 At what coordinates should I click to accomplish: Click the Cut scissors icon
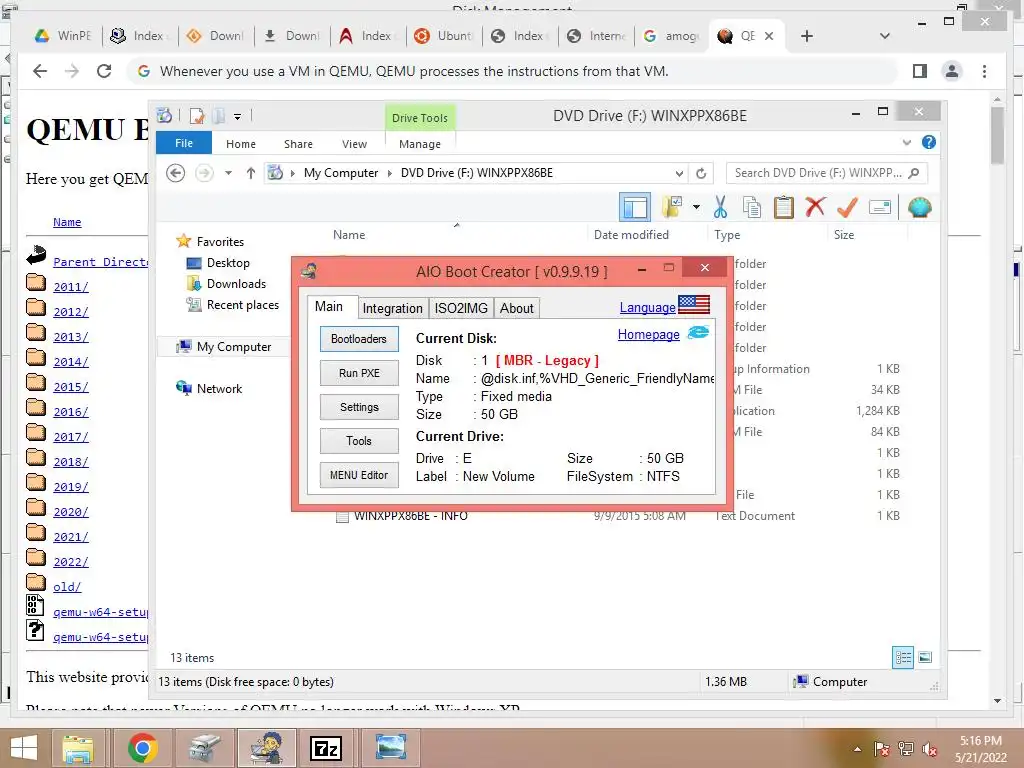tap(720, 207)
